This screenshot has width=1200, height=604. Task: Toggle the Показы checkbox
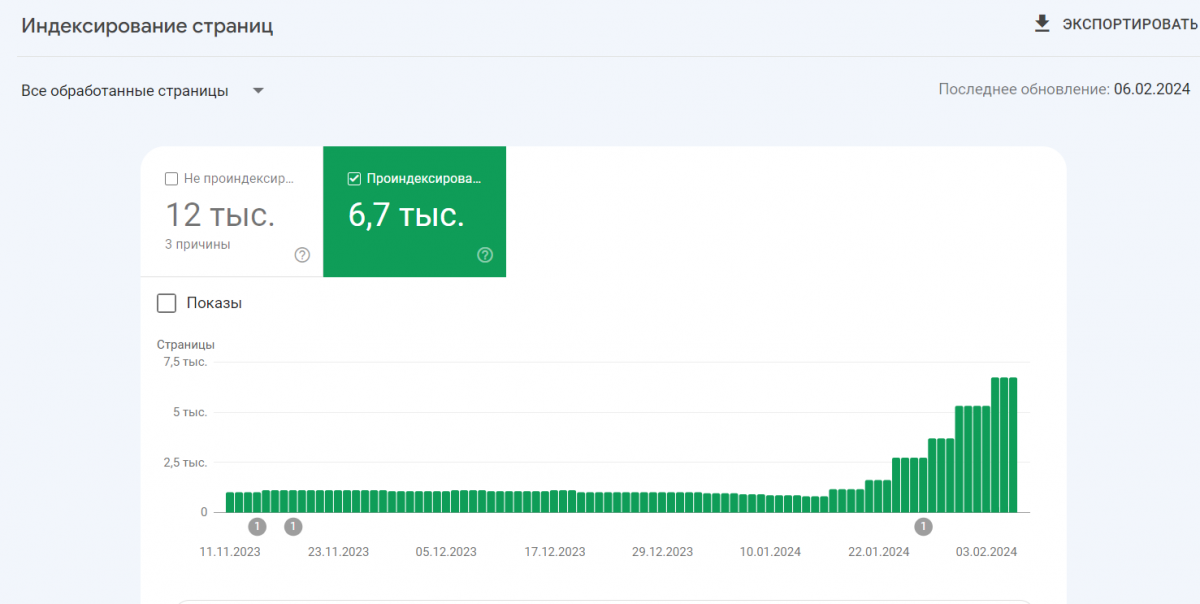167,303
